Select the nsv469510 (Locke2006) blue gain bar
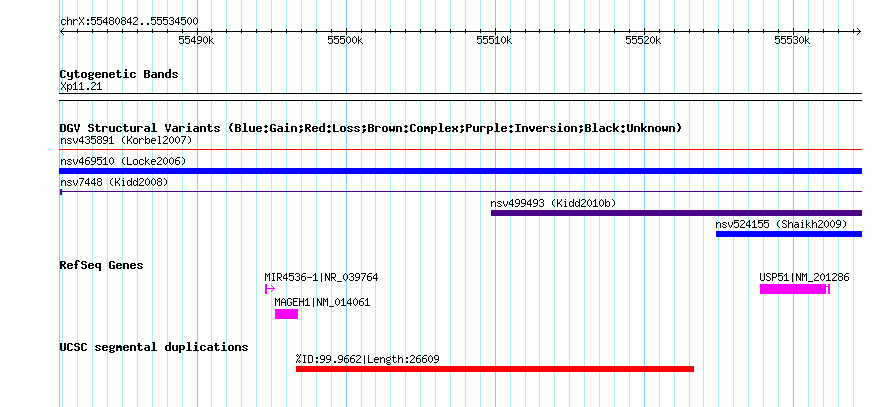Viewport: 890px width, 407px height. [x=461, y=171]
